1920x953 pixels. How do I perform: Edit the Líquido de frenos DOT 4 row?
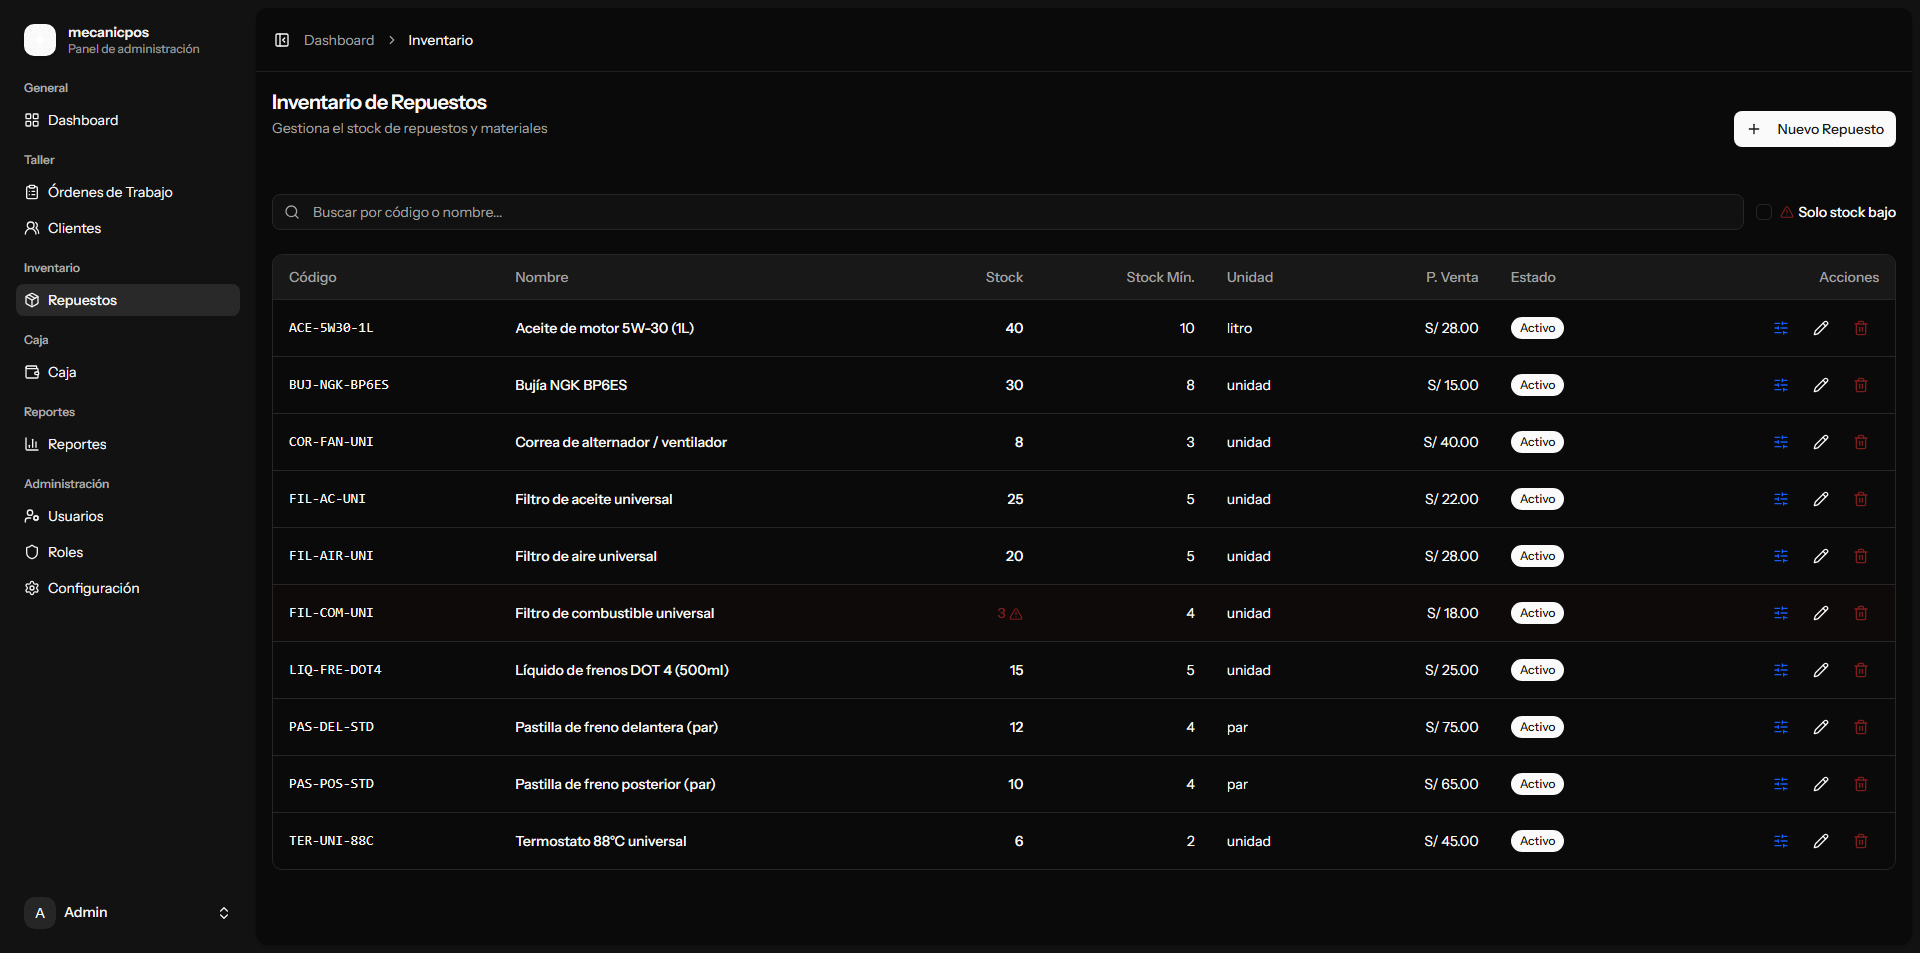tap(1821, 670)
